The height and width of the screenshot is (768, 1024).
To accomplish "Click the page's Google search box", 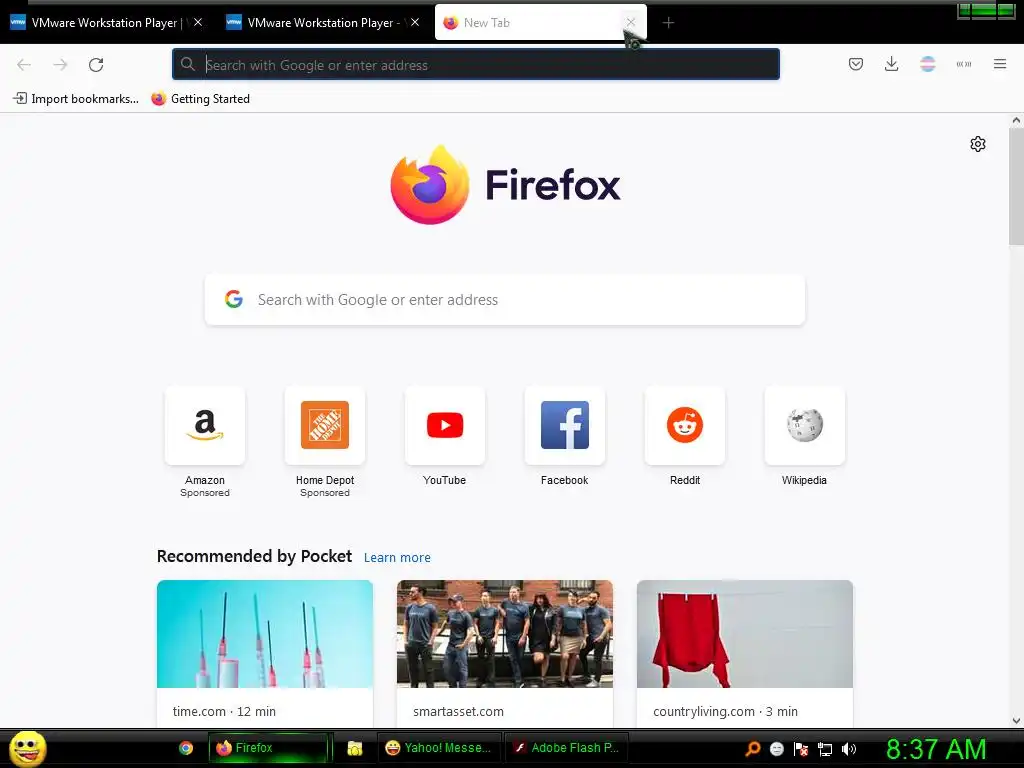I will [x=505, y=300].
